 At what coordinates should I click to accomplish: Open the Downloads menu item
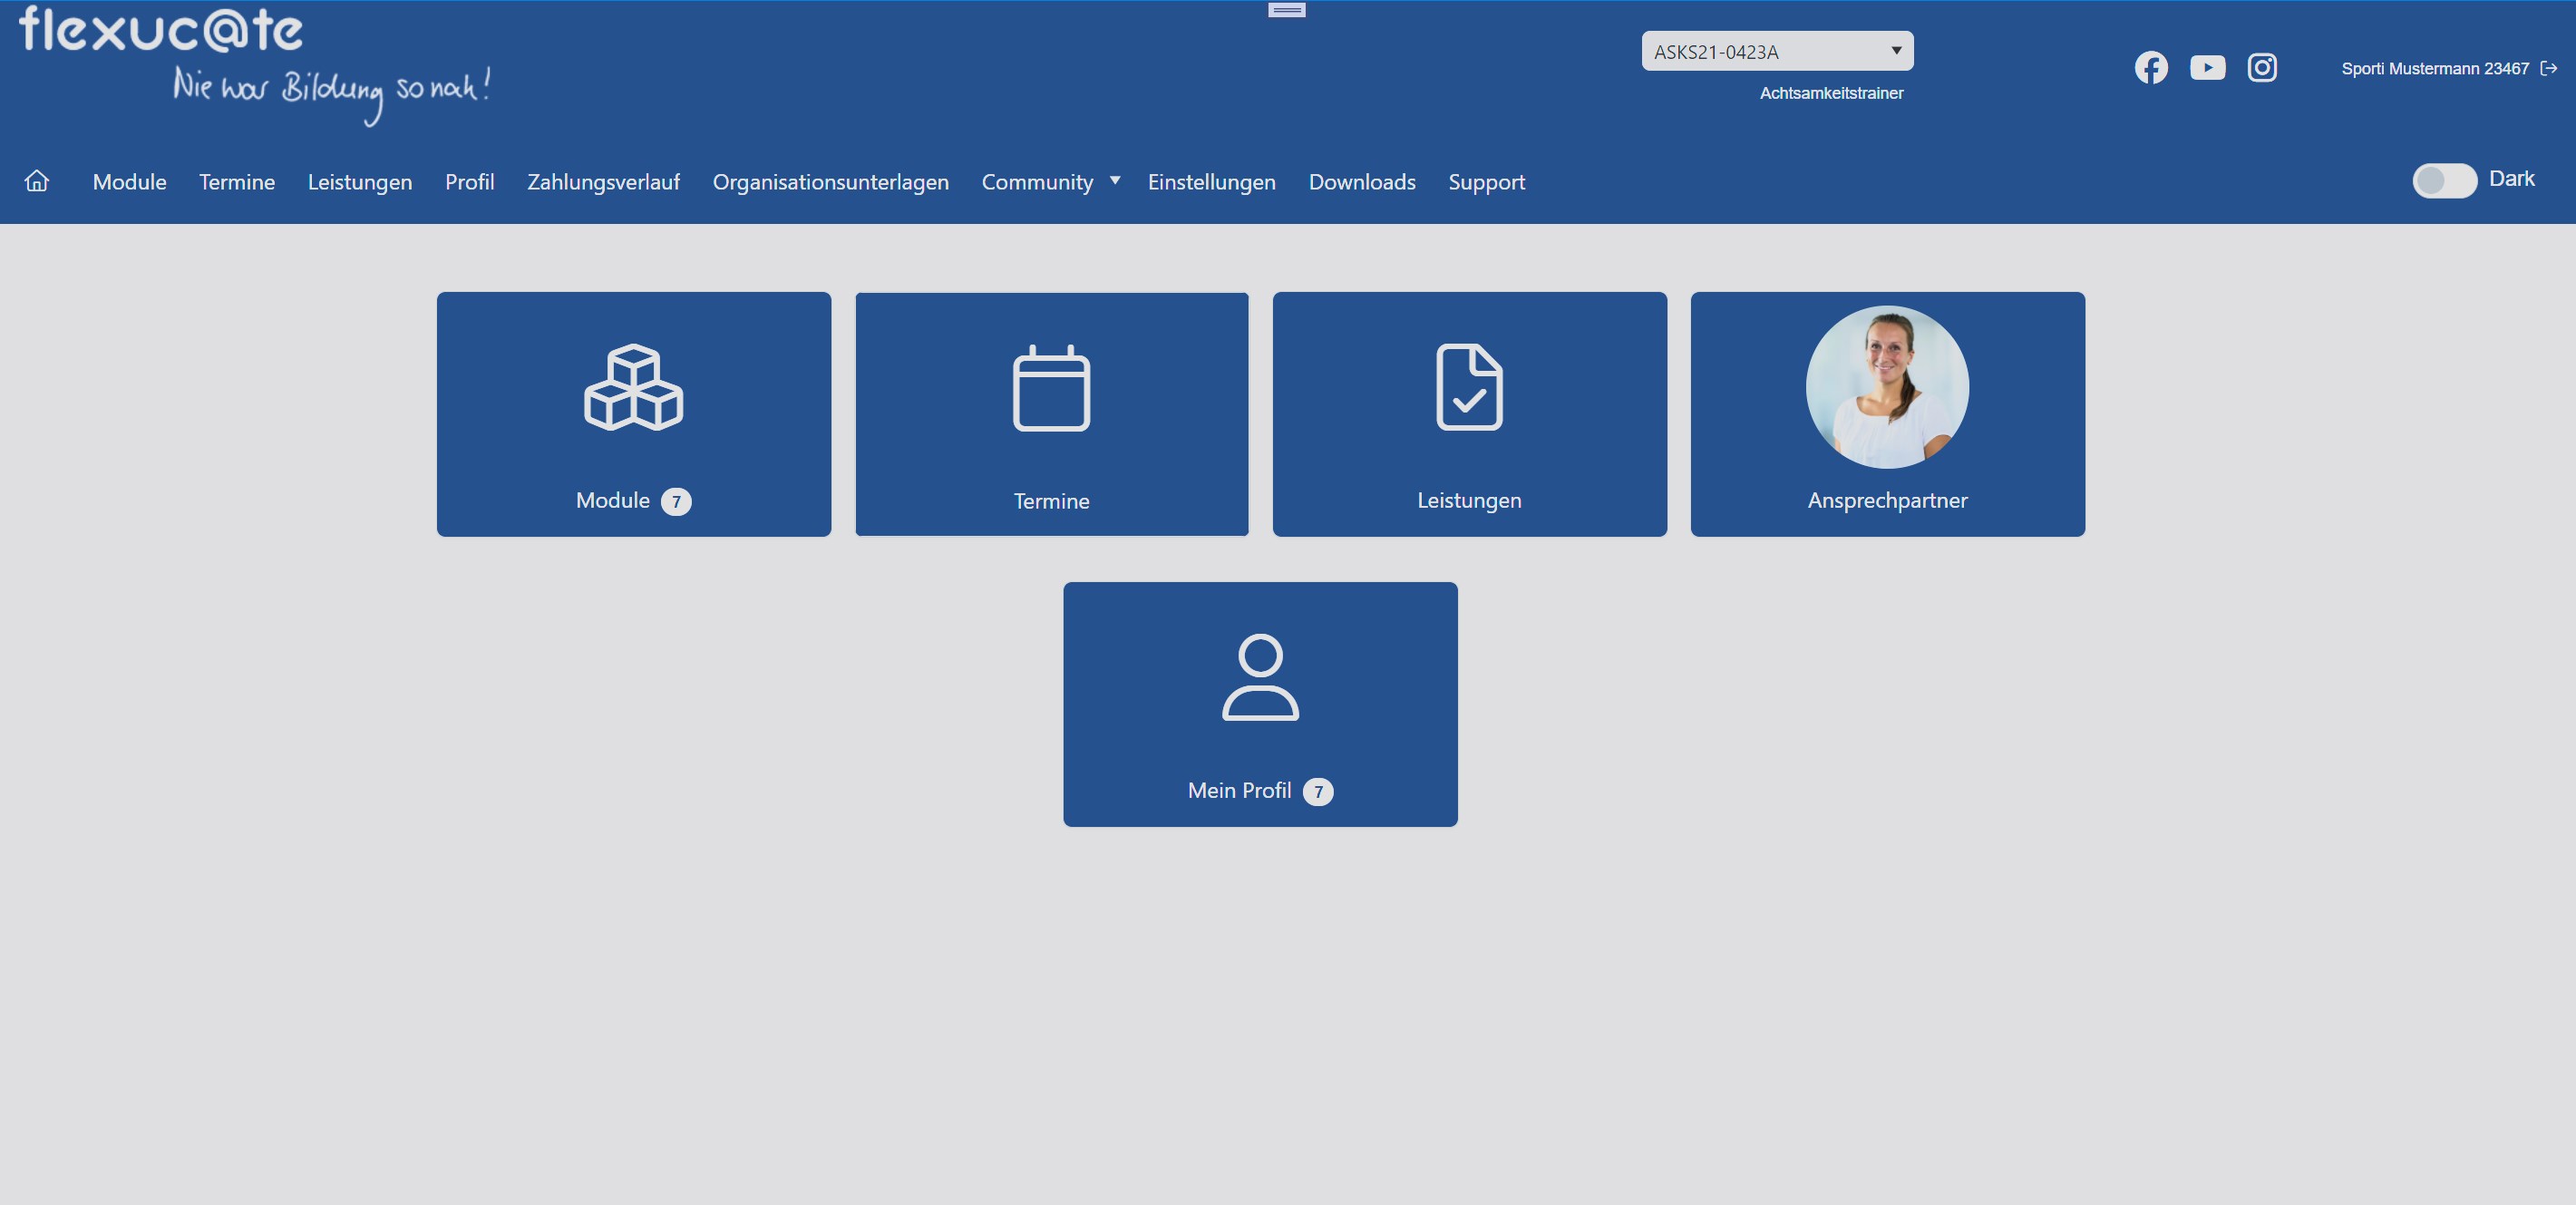(x=1361, y=182)
